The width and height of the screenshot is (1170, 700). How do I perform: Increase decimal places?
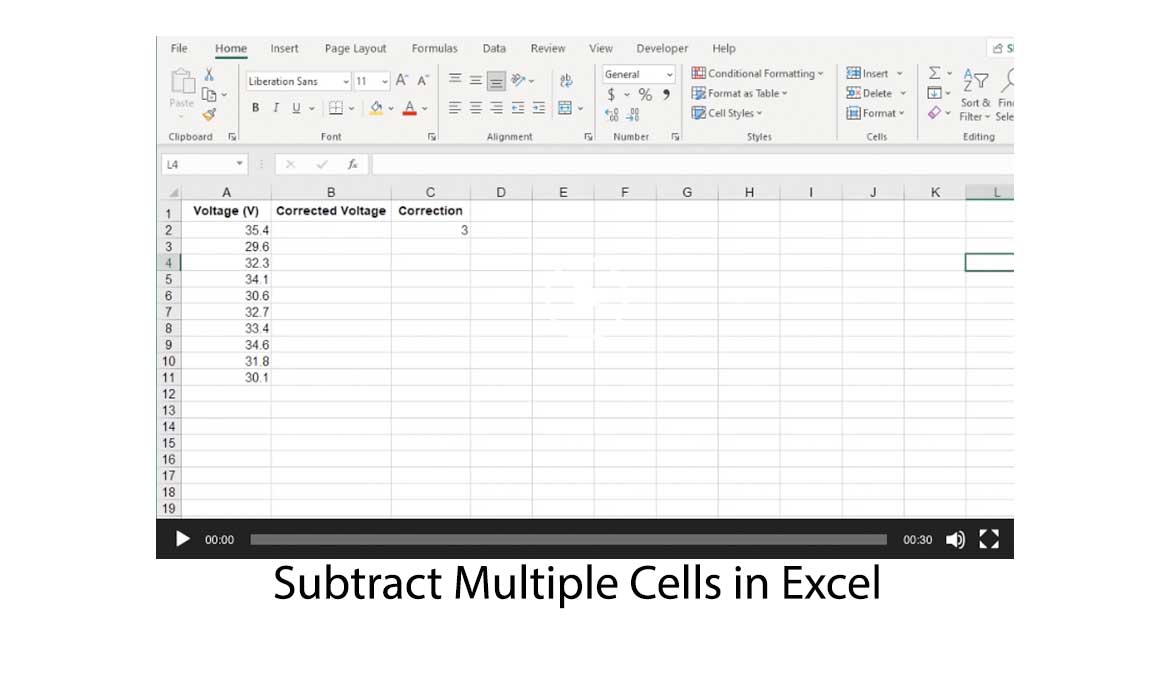point(610,114)
